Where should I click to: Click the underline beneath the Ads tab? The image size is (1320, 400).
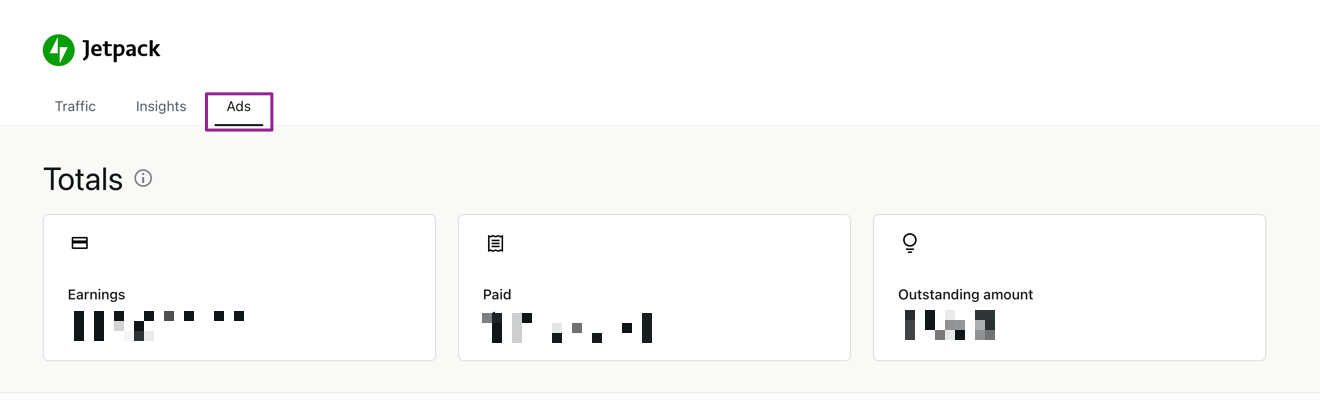(239, 125)
